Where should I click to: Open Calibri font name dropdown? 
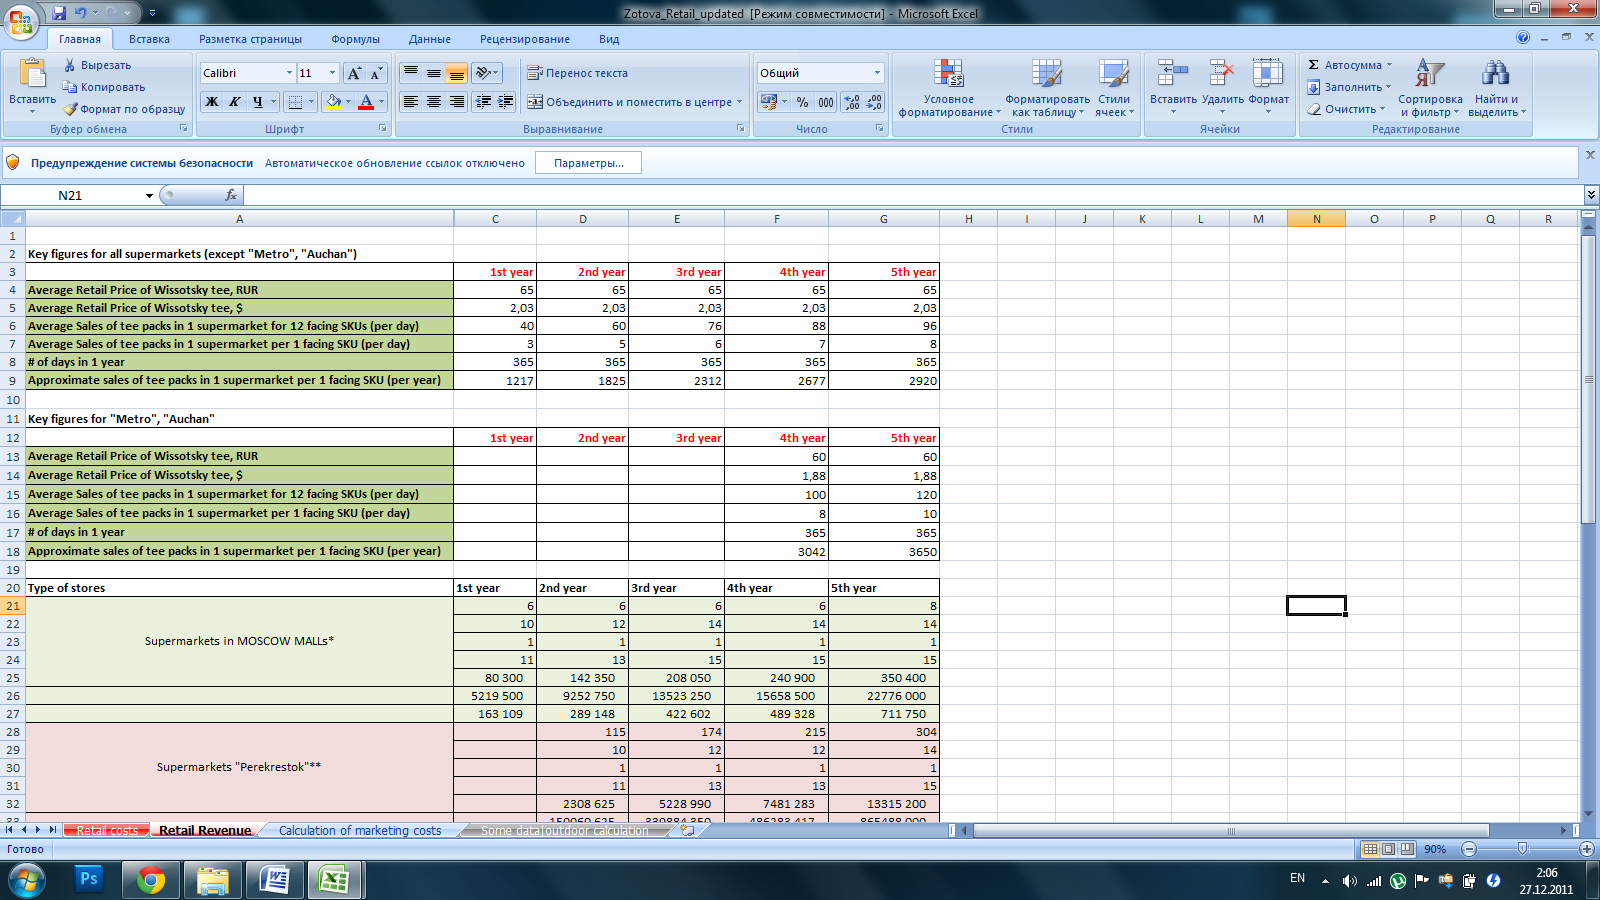289,73
